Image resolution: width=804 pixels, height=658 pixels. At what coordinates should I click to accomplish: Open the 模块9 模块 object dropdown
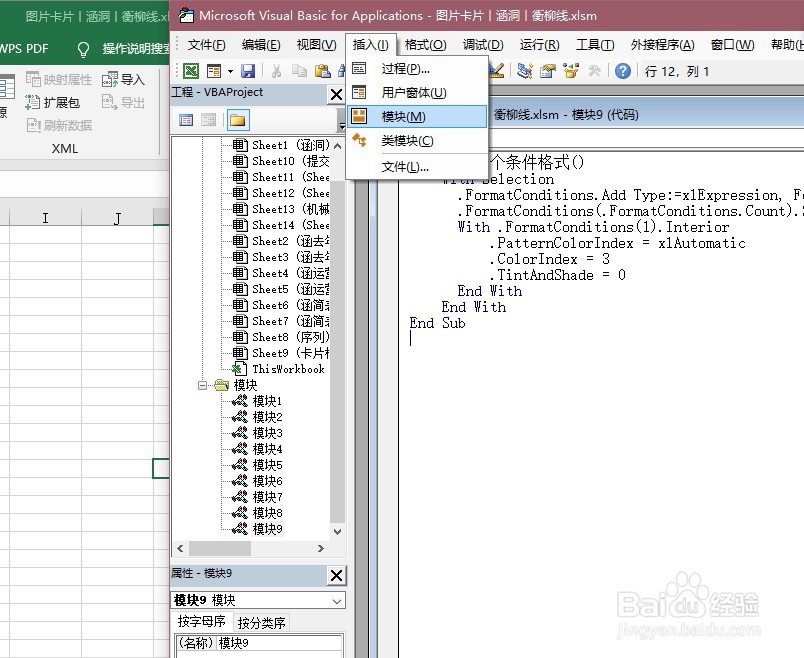coord(337,601)
